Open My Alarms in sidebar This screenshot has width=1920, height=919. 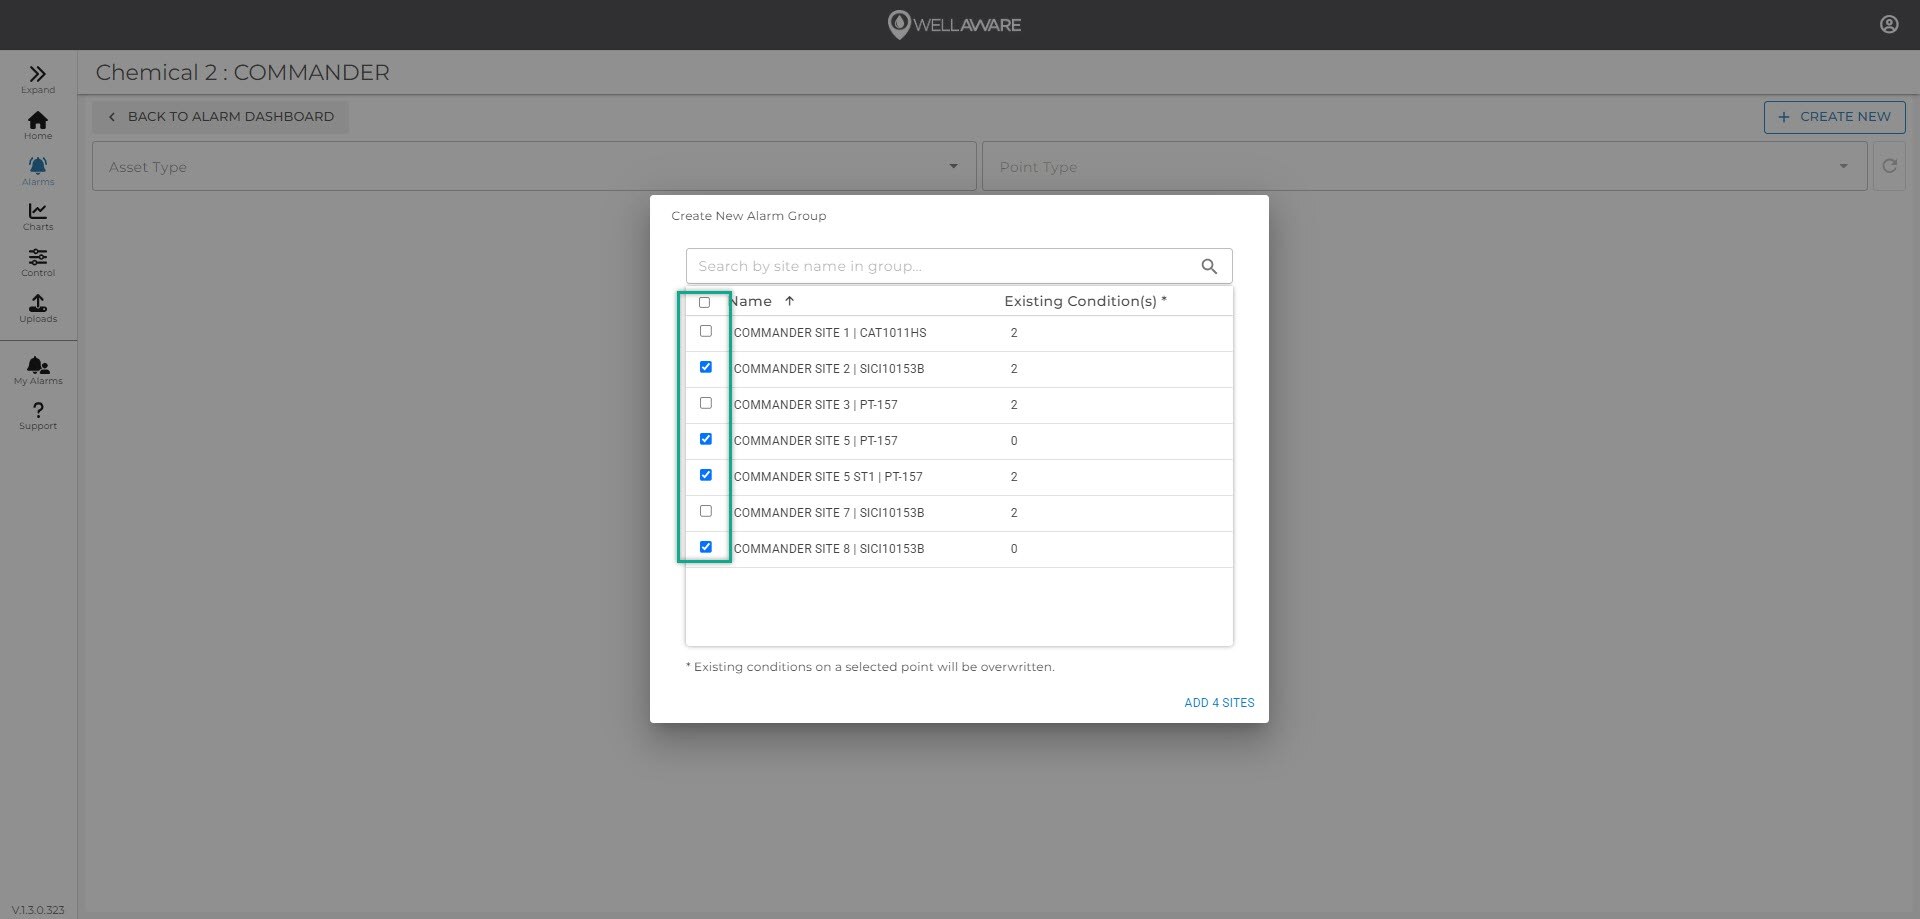(38, 370)
